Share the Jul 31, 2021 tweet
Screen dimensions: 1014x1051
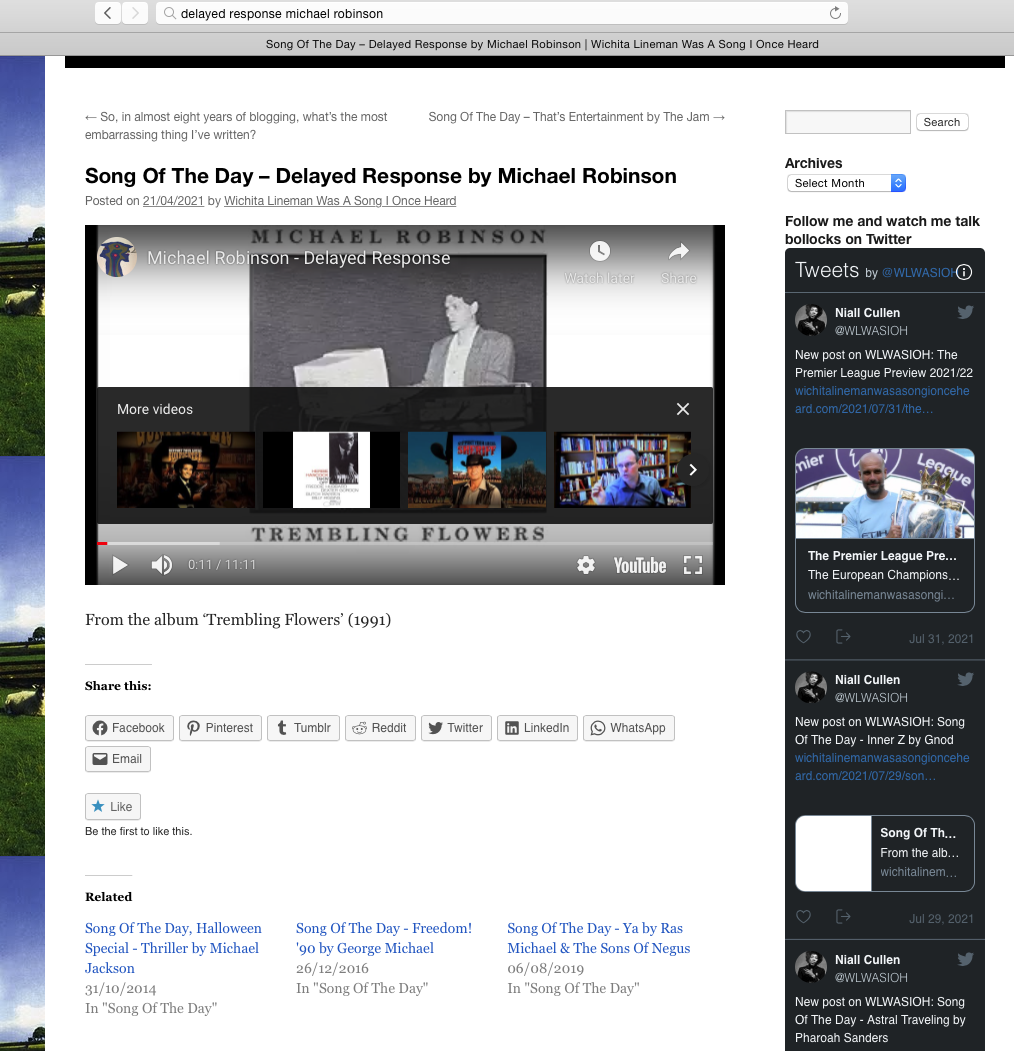pyautogui.click(x=843, y=637)
